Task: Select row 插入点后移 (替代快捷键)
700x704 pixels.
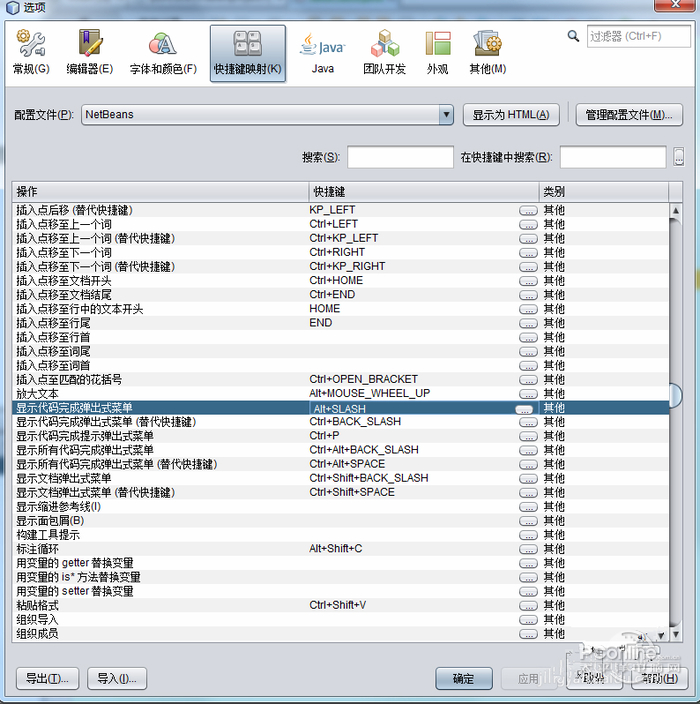Action: pyautogui.click(x=340, y=210)
